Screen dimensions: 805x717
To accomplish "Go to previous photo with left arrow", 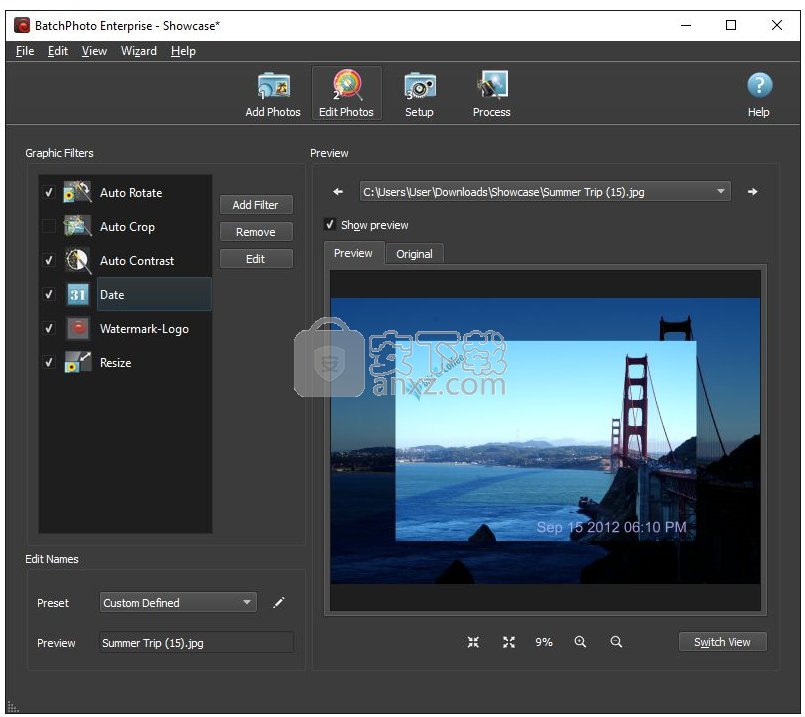I will point(338,191).
